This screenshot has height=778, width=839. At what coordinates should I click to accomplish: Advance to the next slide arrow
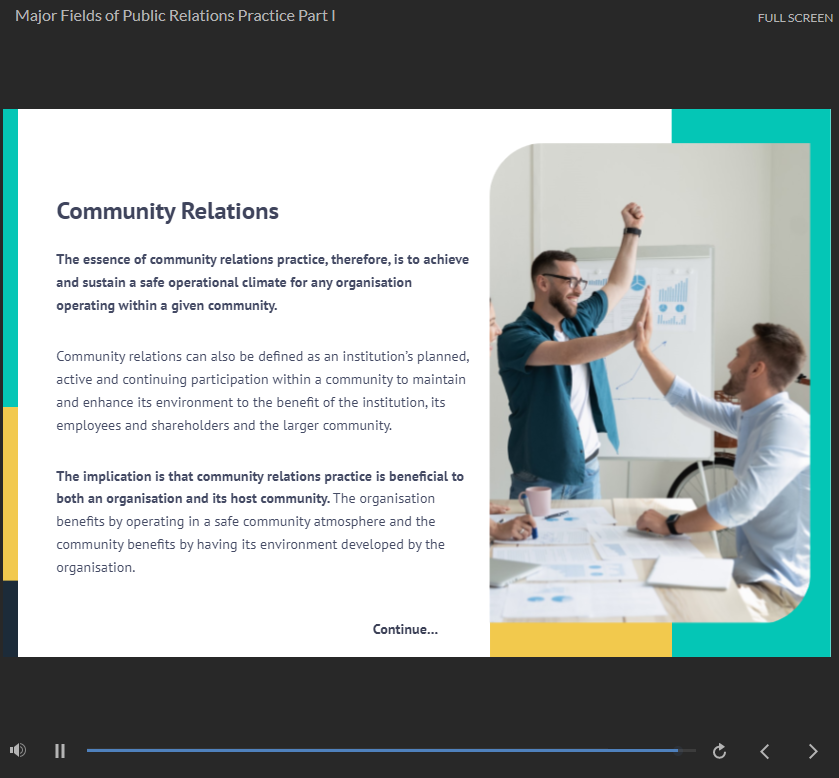point(813,751)
